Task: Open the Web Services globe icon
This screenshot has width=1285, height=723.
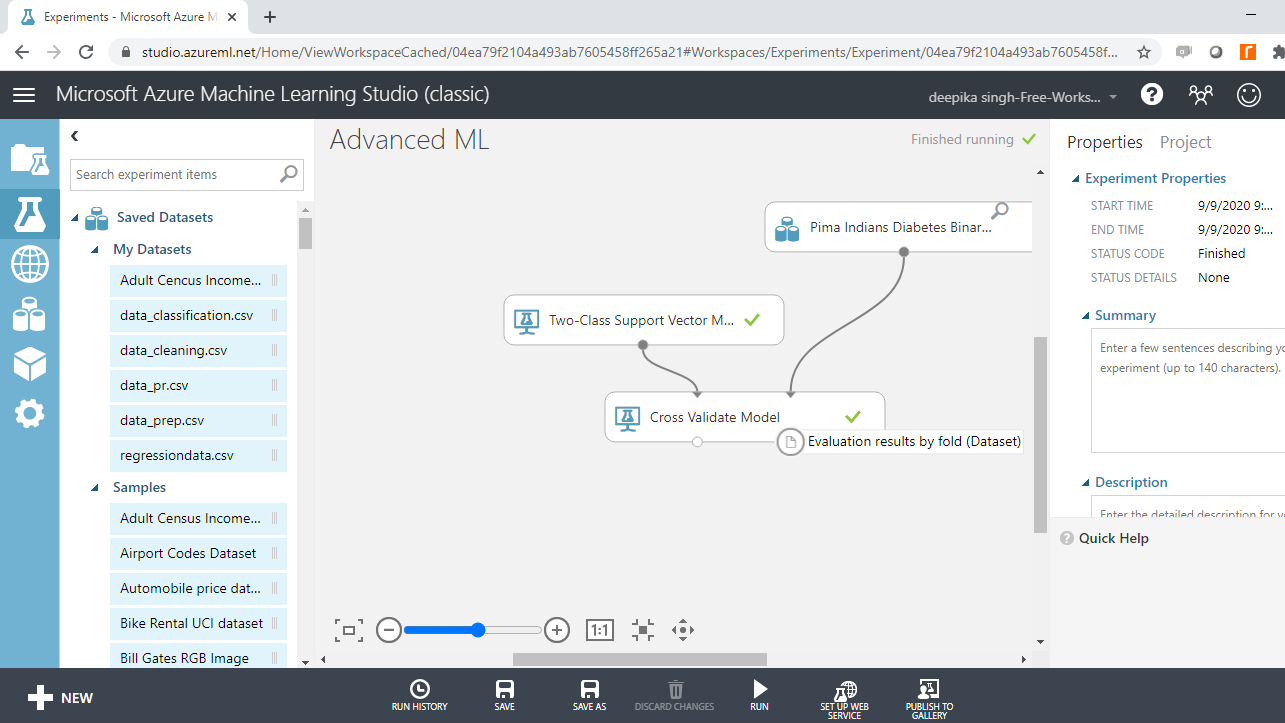Action: click(29, 265)
